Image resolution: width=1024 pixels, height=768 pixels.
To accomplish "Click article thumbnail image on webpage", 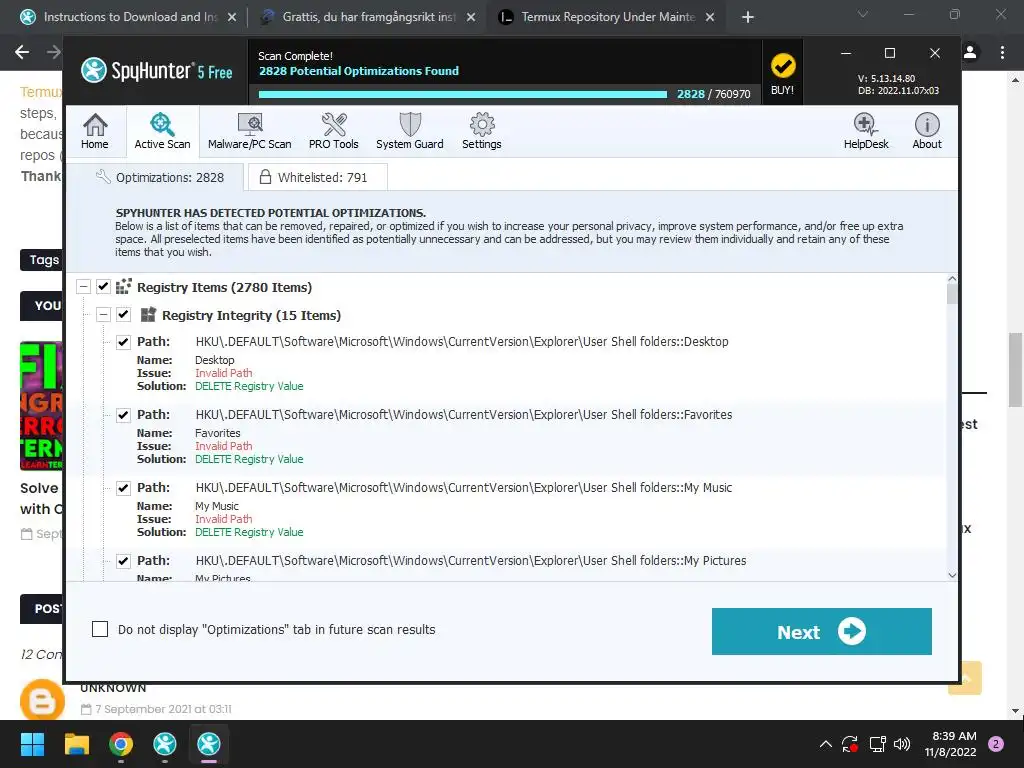I will coord(41,406).
